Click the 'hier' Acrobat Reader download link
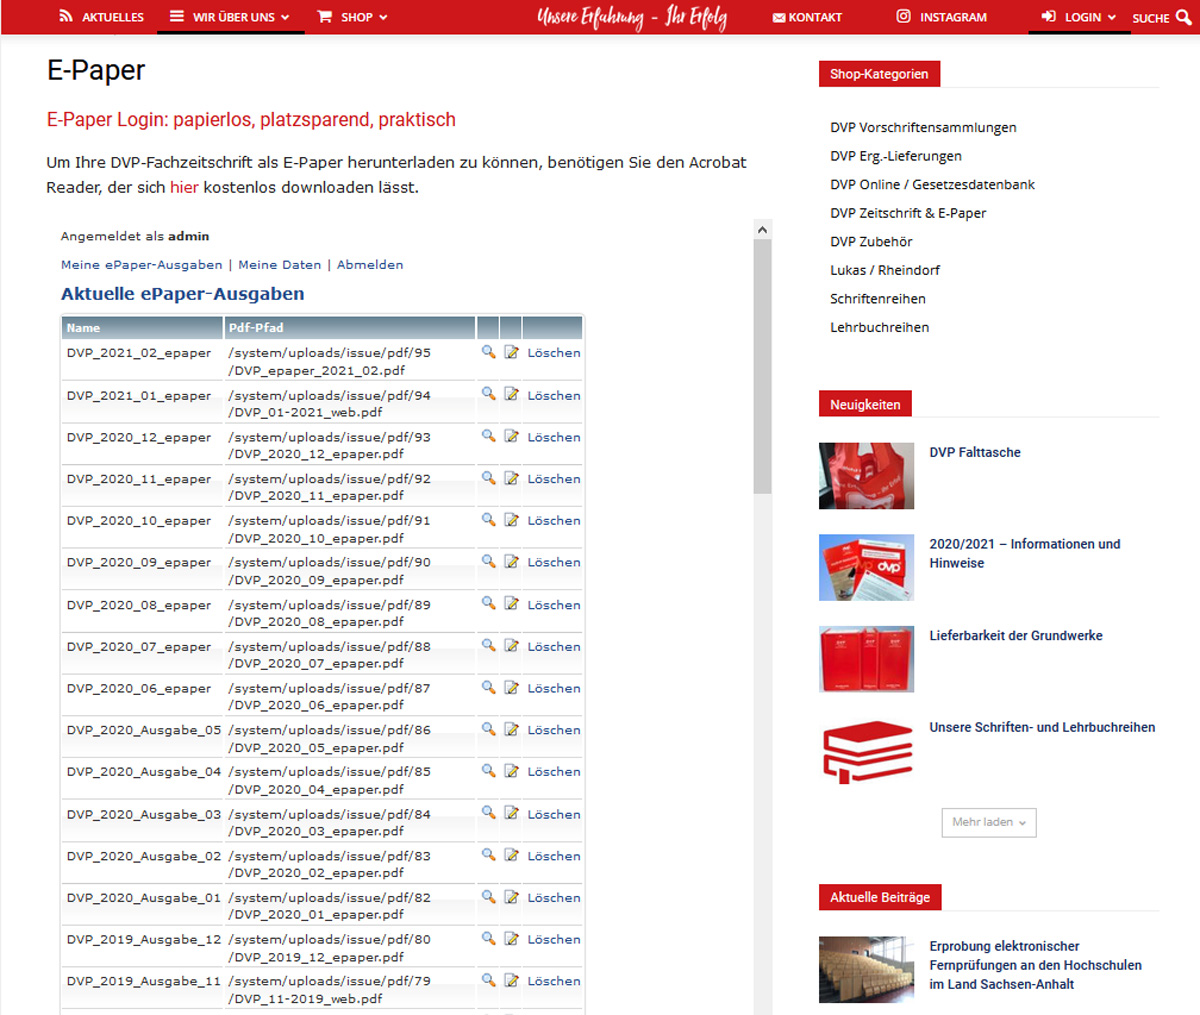Viewport: 1200px width, 1015px height. pyautogui.click(x=184, y=187)
